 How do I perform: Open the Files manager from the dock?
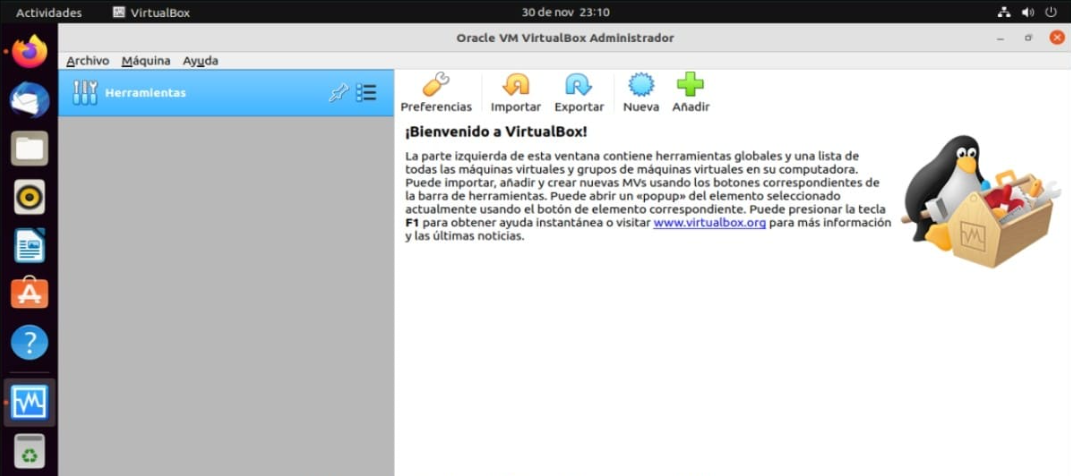coord(29,148)
